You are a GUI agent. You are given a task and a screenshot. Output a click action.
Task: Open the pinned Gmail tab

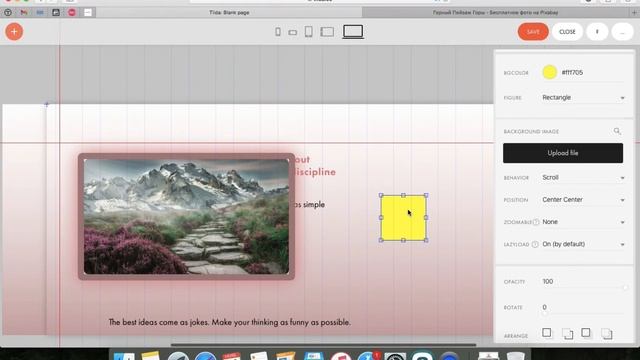(x=24, y=13)
